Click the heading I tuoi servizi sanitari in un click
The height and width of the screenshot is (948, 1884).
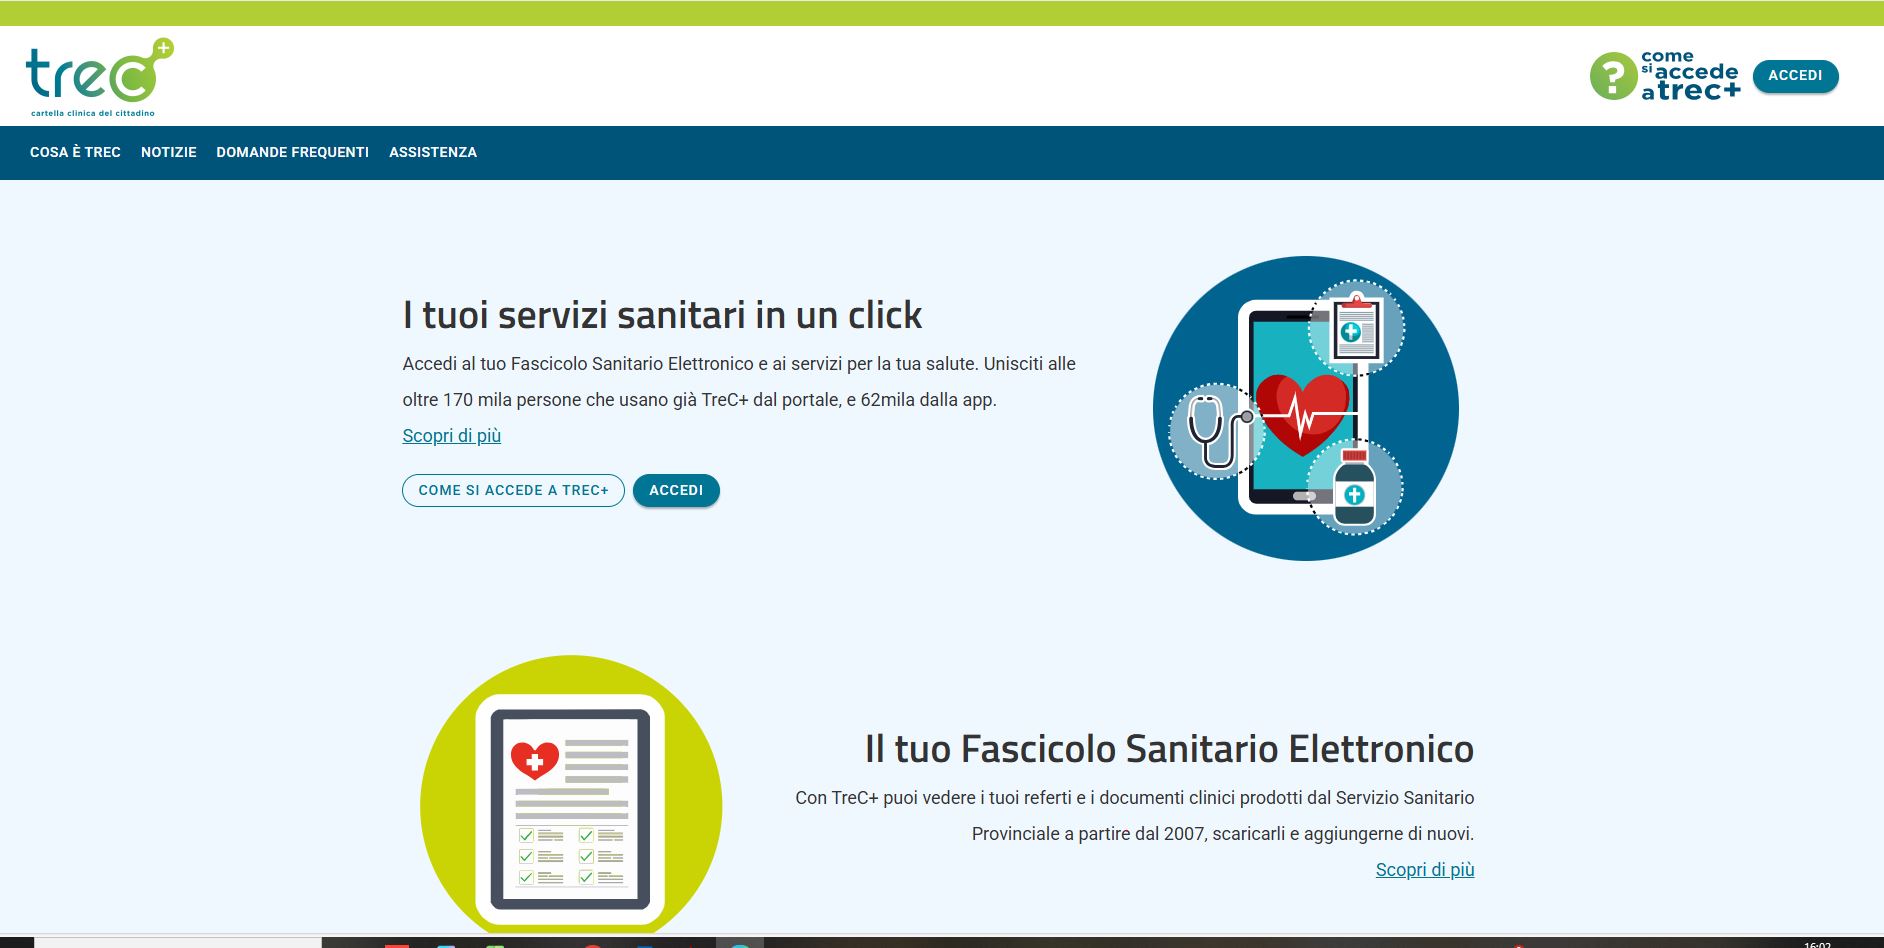tap(662, 315)
